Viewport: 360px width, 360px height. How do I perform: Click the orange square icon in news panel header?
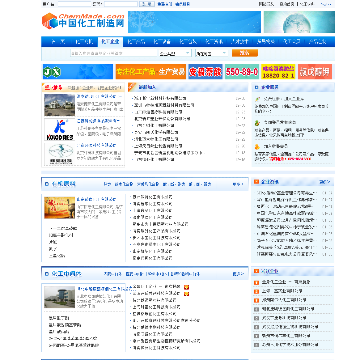click(x=256, y=182)
